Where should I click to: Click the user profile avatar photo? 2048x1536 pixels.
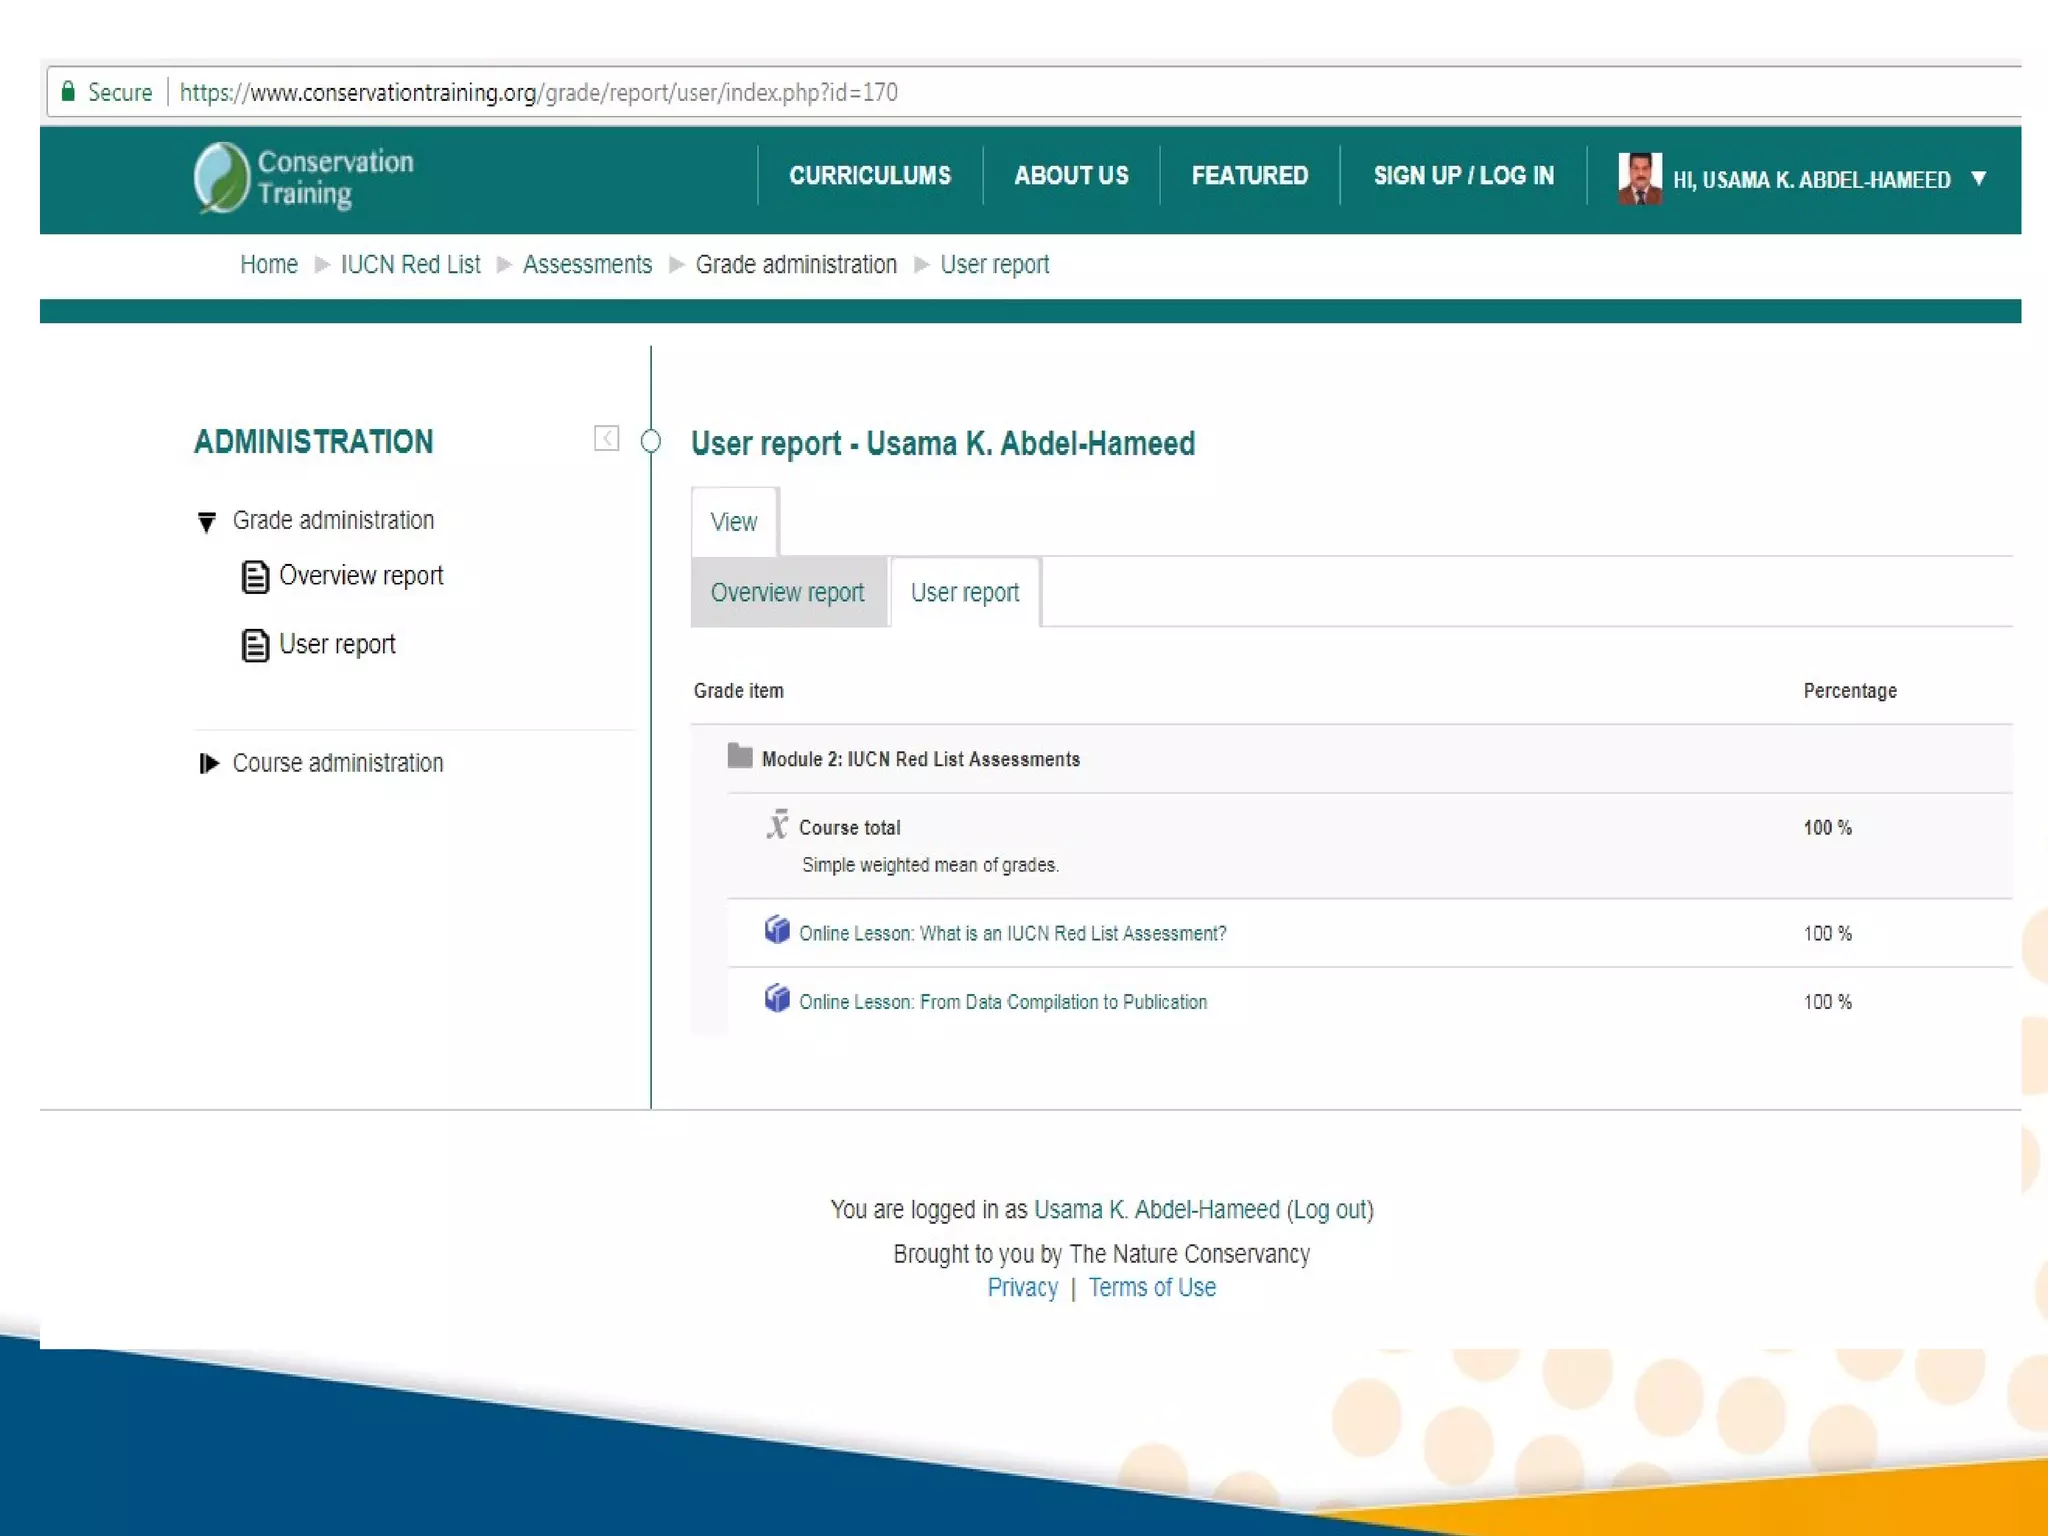(x=1639, y=178)
